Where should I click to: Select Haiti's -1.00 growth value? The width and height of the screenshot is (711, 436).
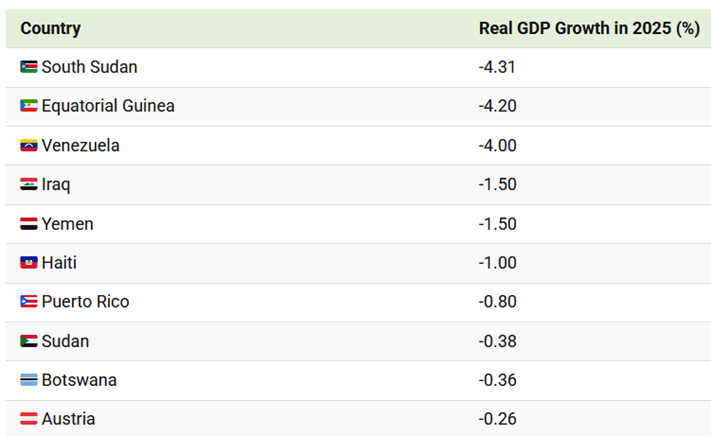[497, 263]
